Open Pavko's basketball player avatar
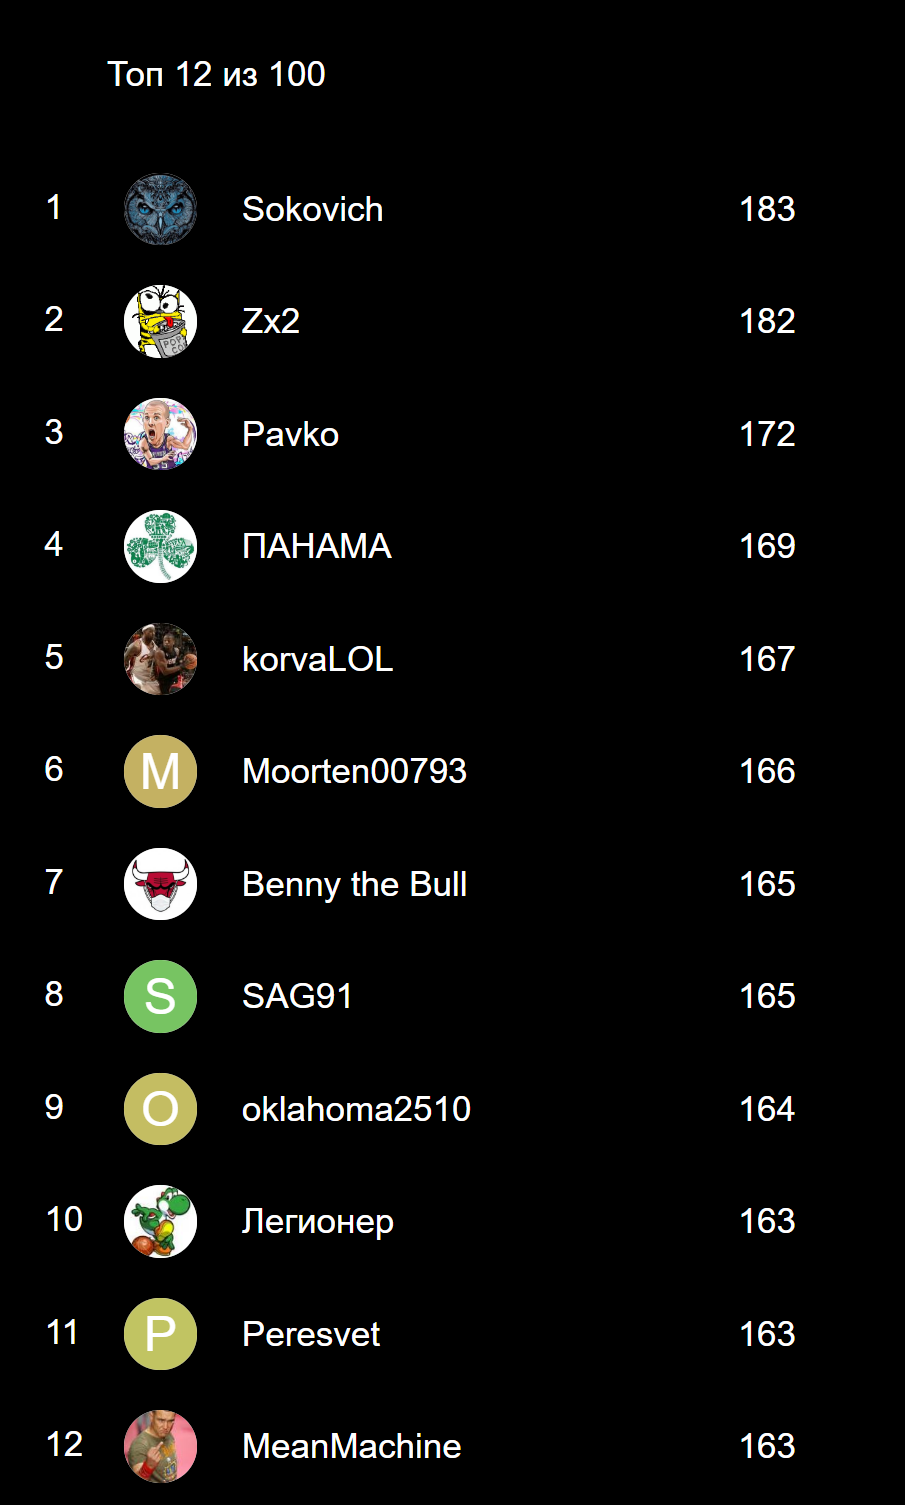The height and width of the screenshot is (1505, 905). [160, 434]
